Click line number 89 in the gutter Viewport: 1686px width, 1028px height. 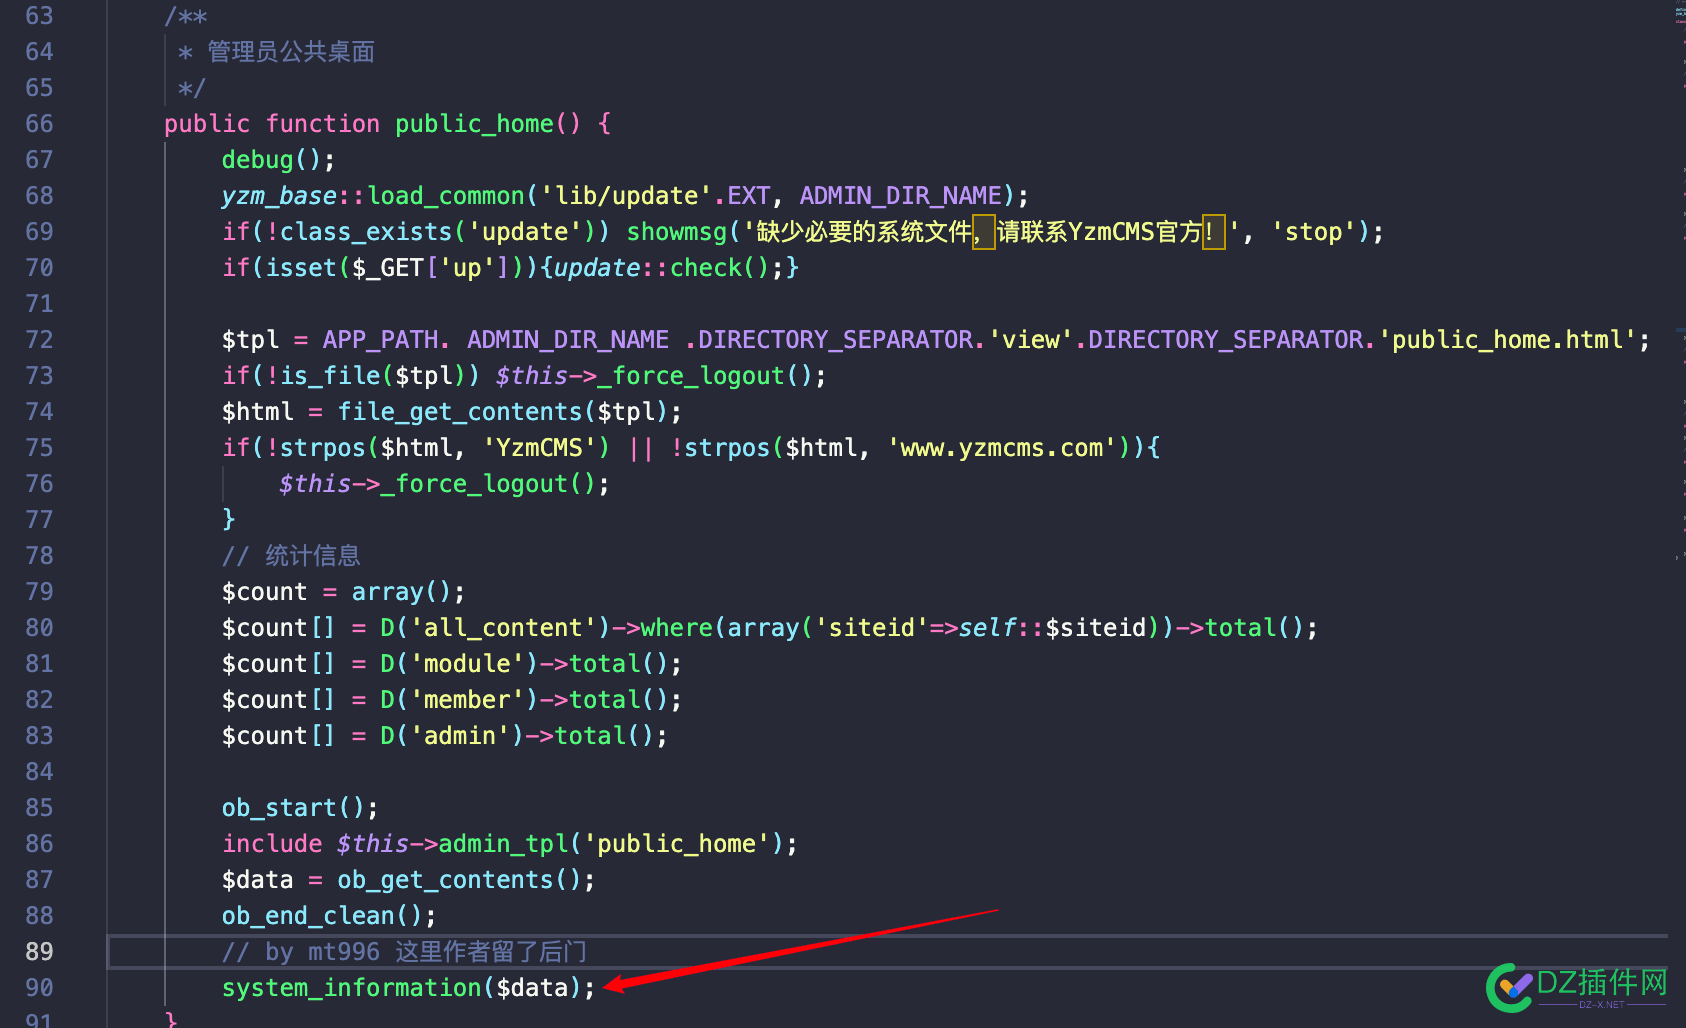tap(40, 952)
